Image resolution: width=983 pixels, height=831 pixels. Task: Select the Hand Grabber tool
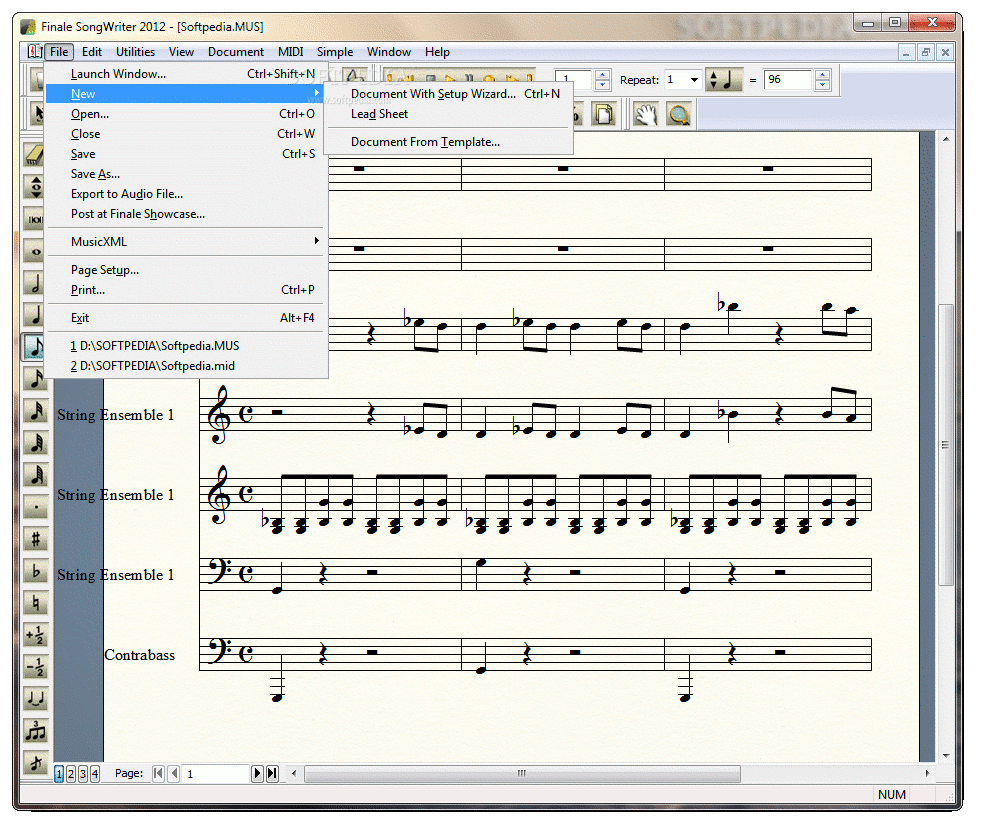point(646,114)
